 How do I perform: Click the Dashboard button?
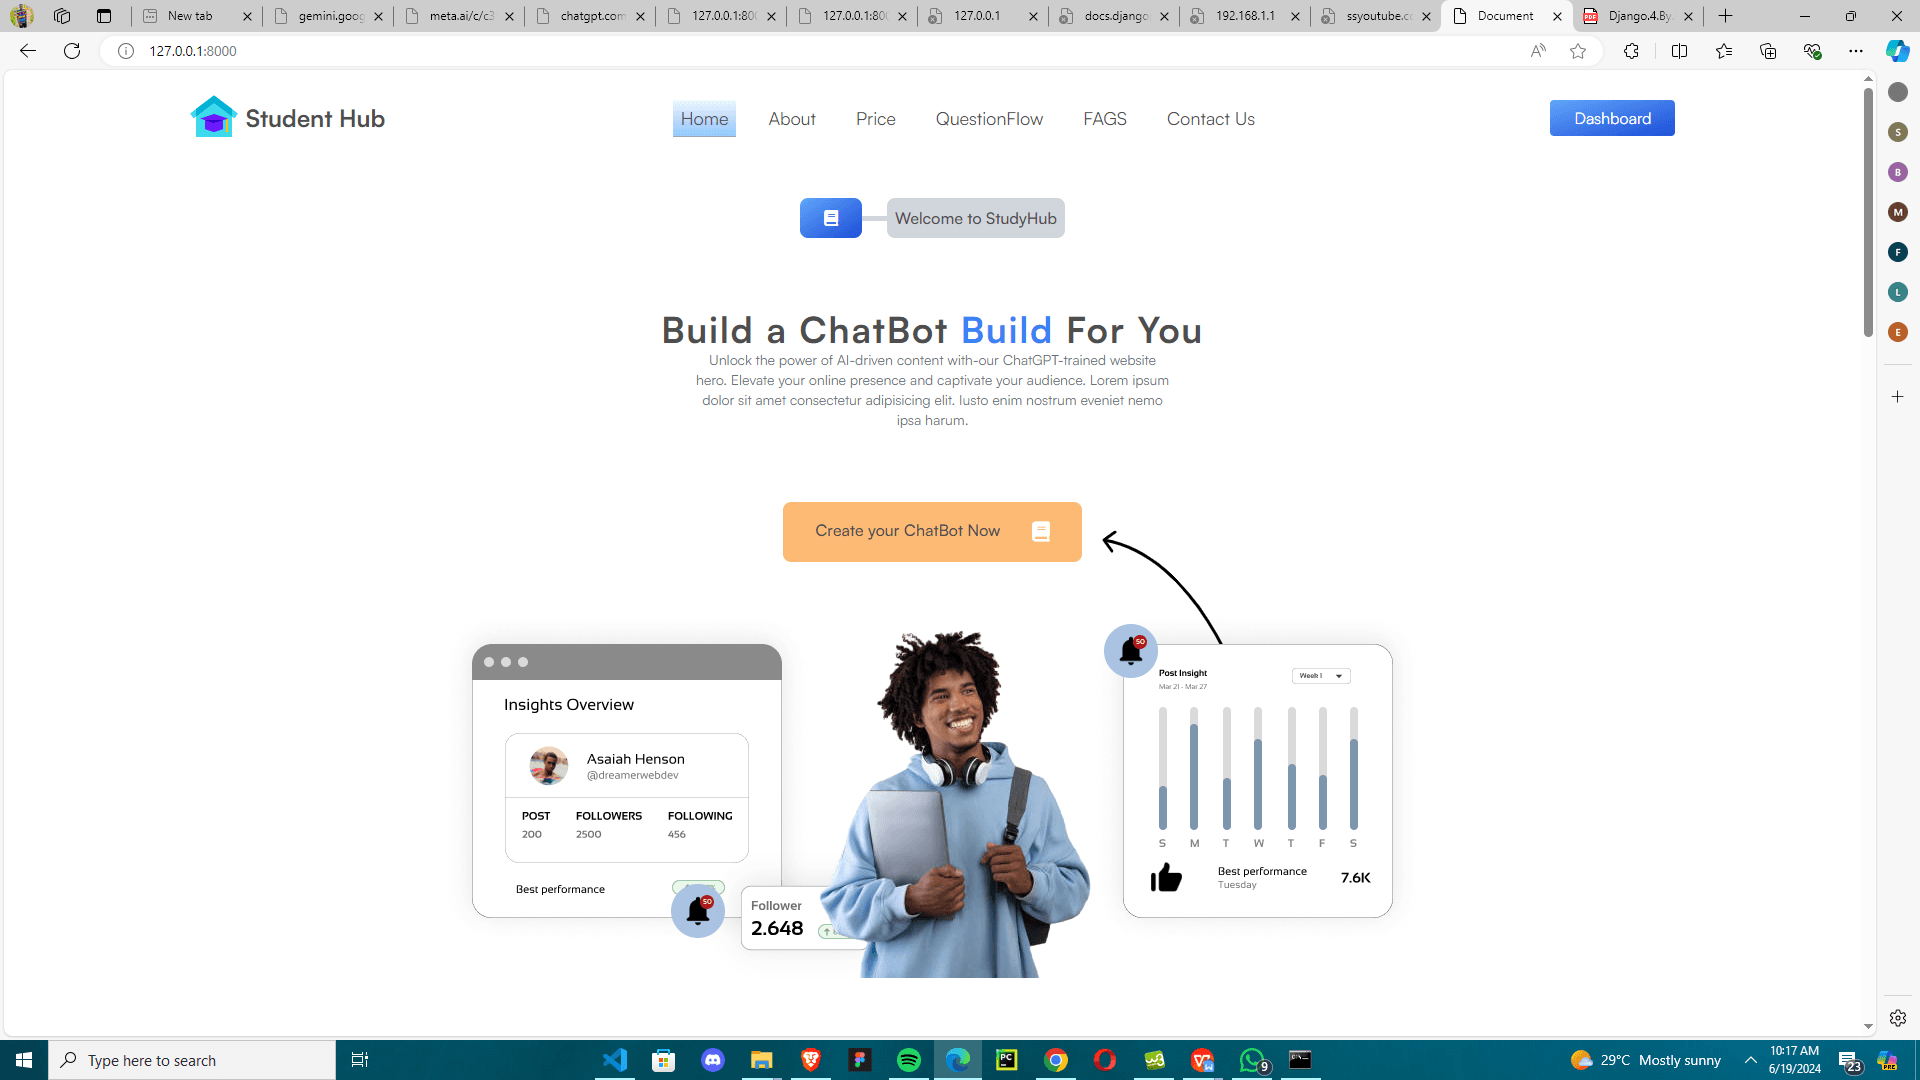click(1613, 119)
